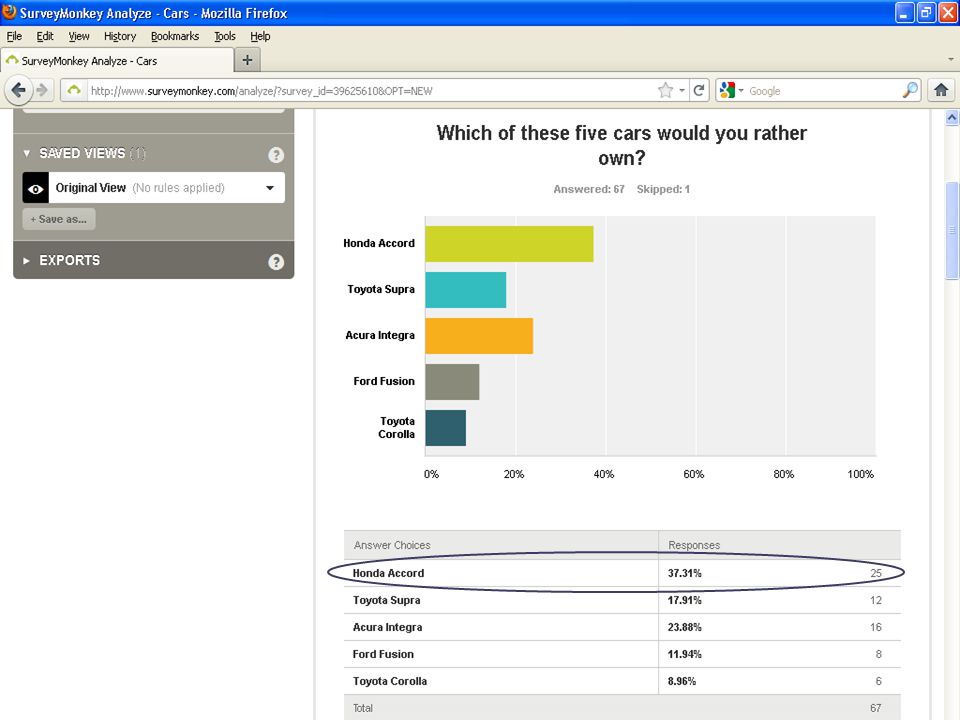Screen dimensions: 960x720
Task: Click the Answered: 67 text
Action: [x=588, y=189]
